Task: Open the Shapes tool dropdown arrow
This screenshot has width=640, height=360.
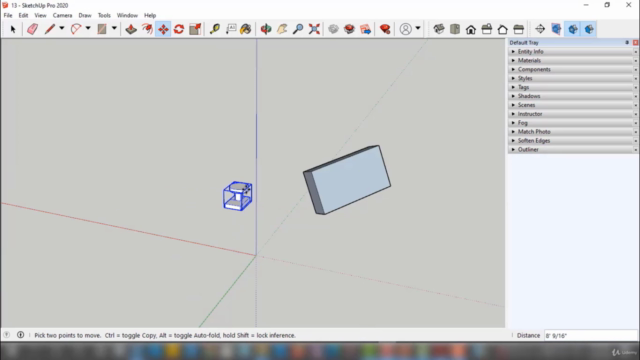Action: coord(114,29)
